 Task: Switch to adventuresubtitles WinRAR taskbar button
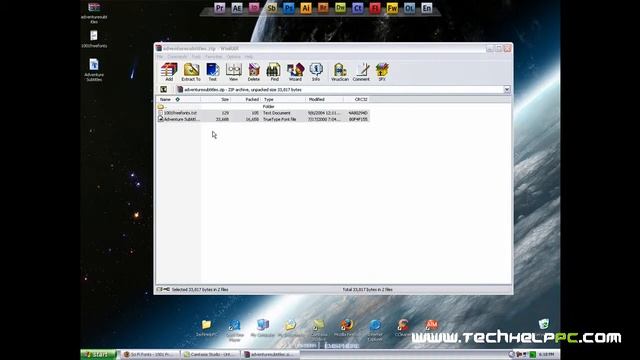tap(271, 354)
